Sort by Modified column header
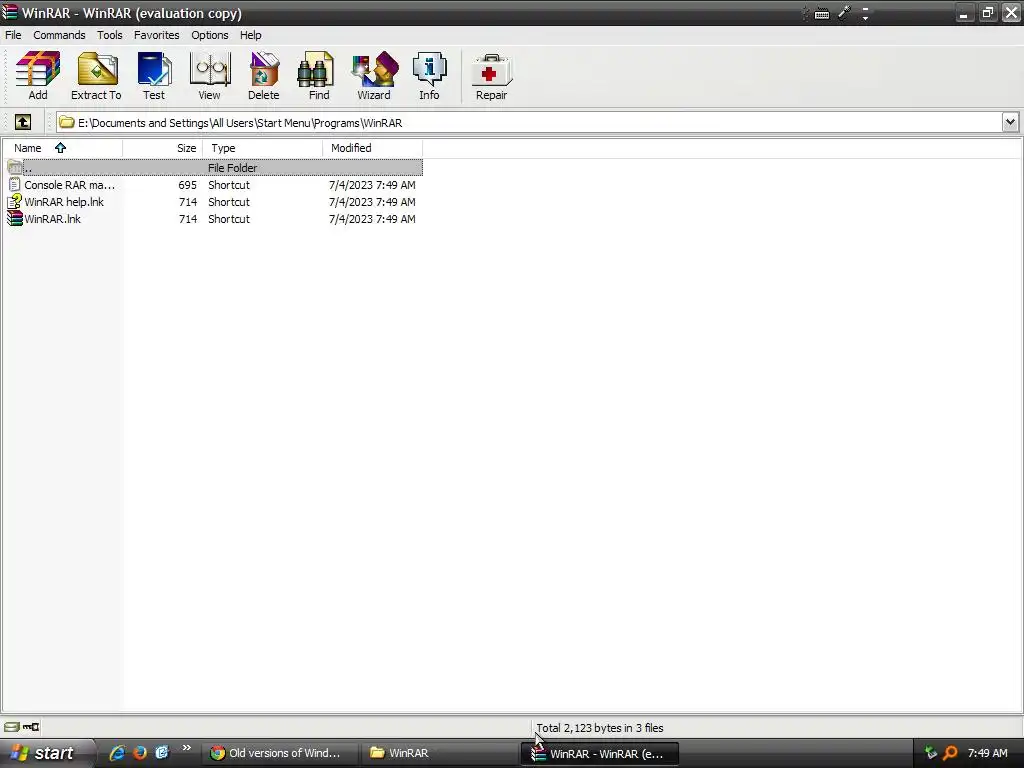This screenshot has height=768, width=1024. [373, 148]
